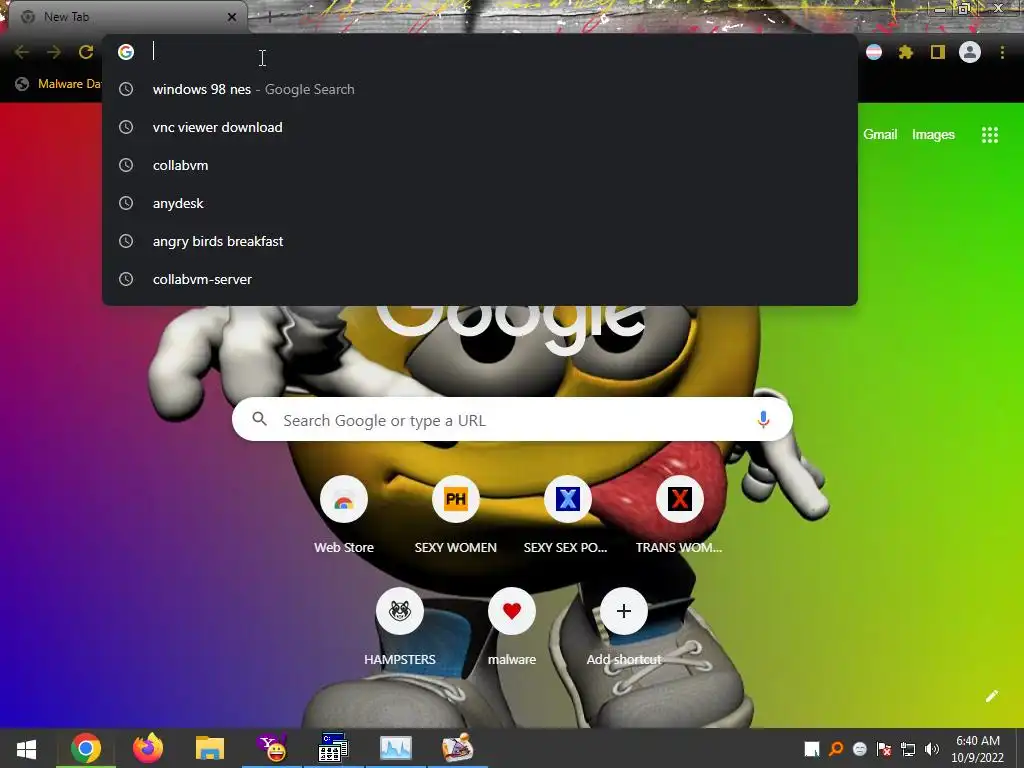The image size is (1024, 768).
Task: Open the 6:40 AM clock calendar
Action: (978, 749)
